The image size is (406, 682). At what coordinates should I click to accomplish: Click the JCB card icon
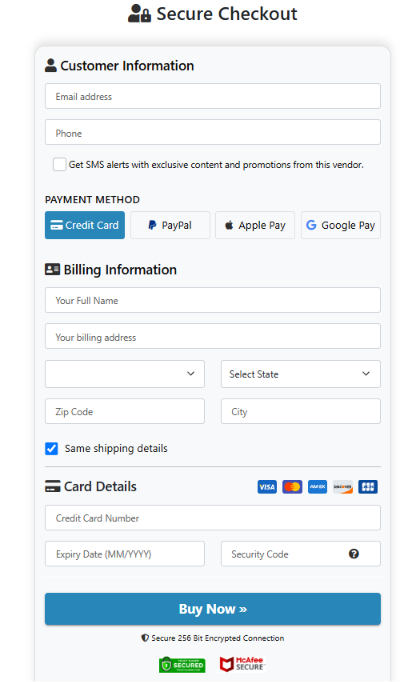pyautogui.click(x=368, y=487)
